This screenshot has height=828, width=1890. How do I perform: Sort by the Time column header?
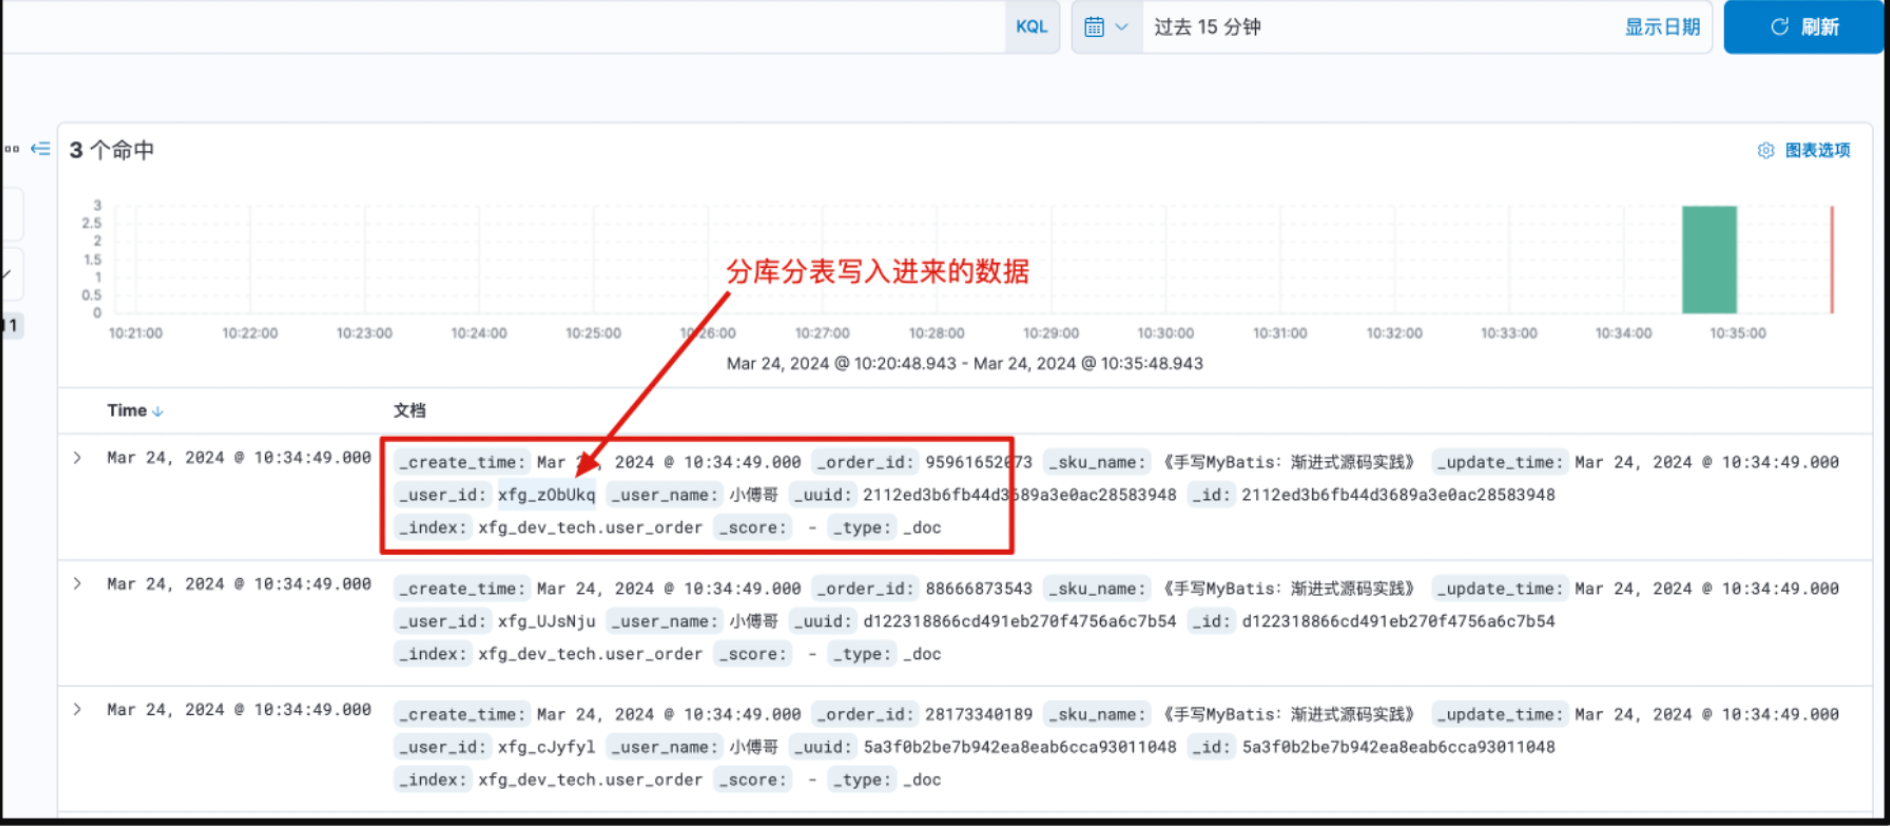point(135,410)
